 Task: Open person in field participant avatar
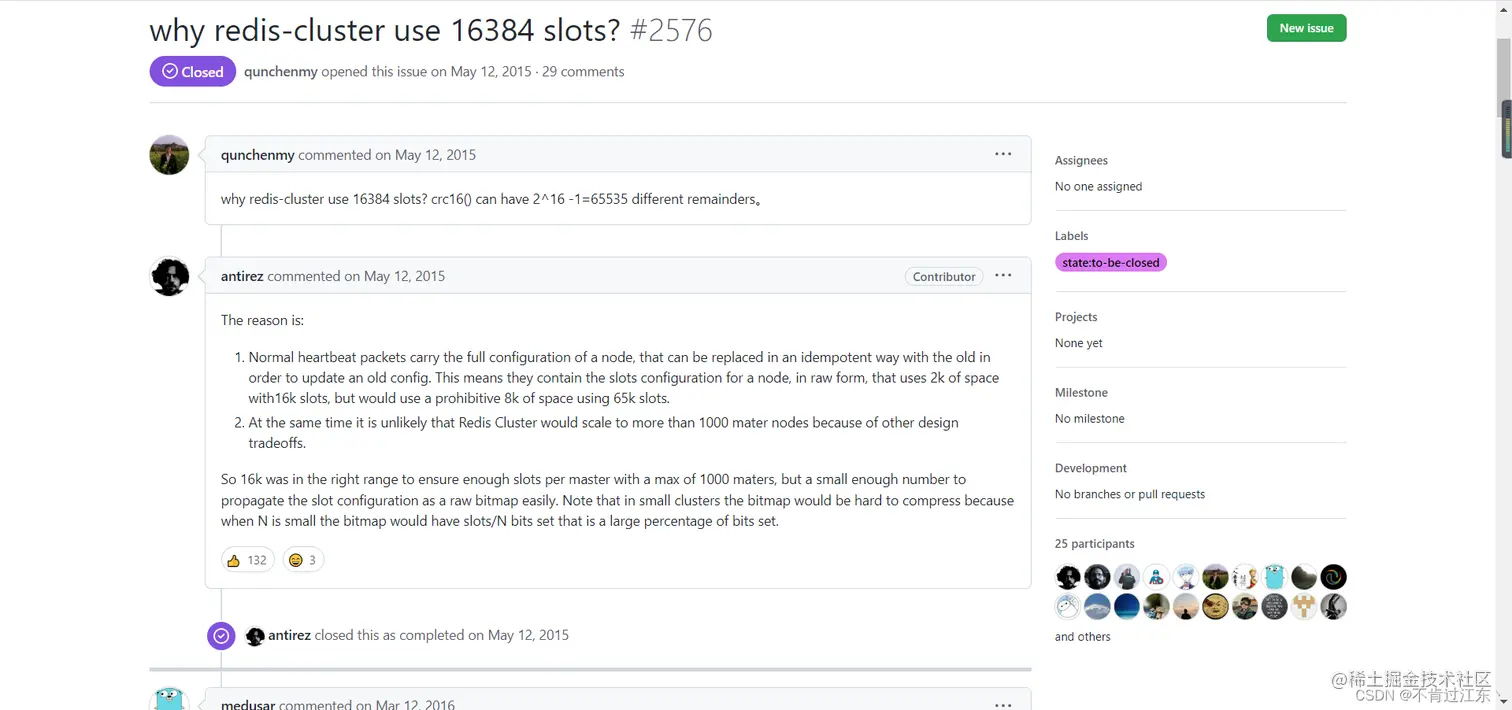[1215, 577]
